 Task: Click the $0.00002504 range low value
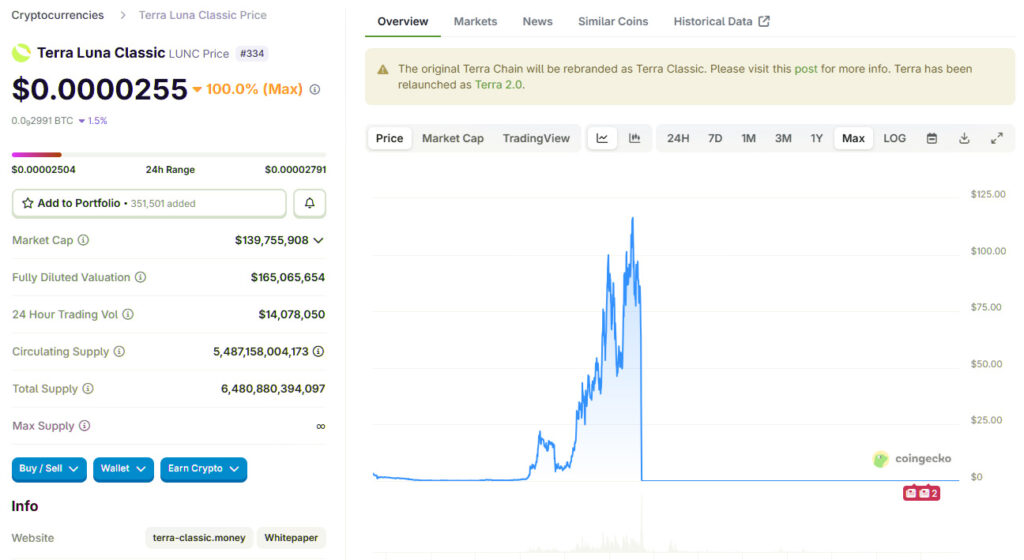coord(43,170)
